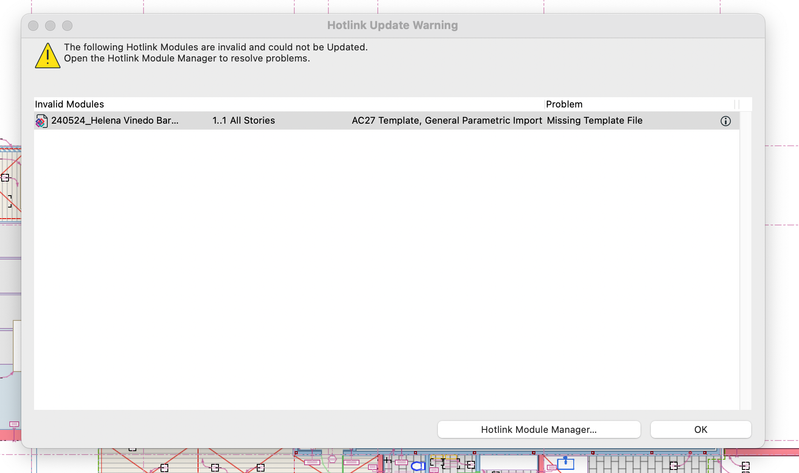Select the '240524_Helena Vinedo Bar...' module name

coord(115,121)
